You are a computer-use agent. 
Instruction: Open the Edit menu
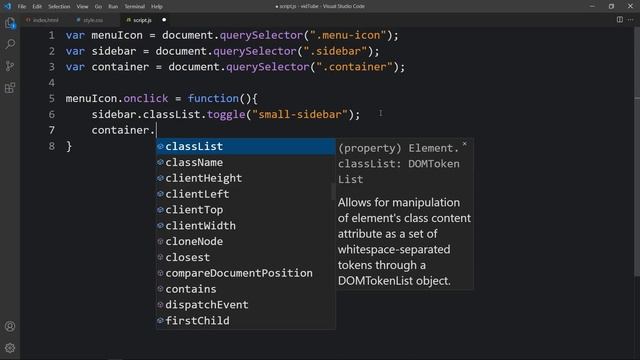37,7
